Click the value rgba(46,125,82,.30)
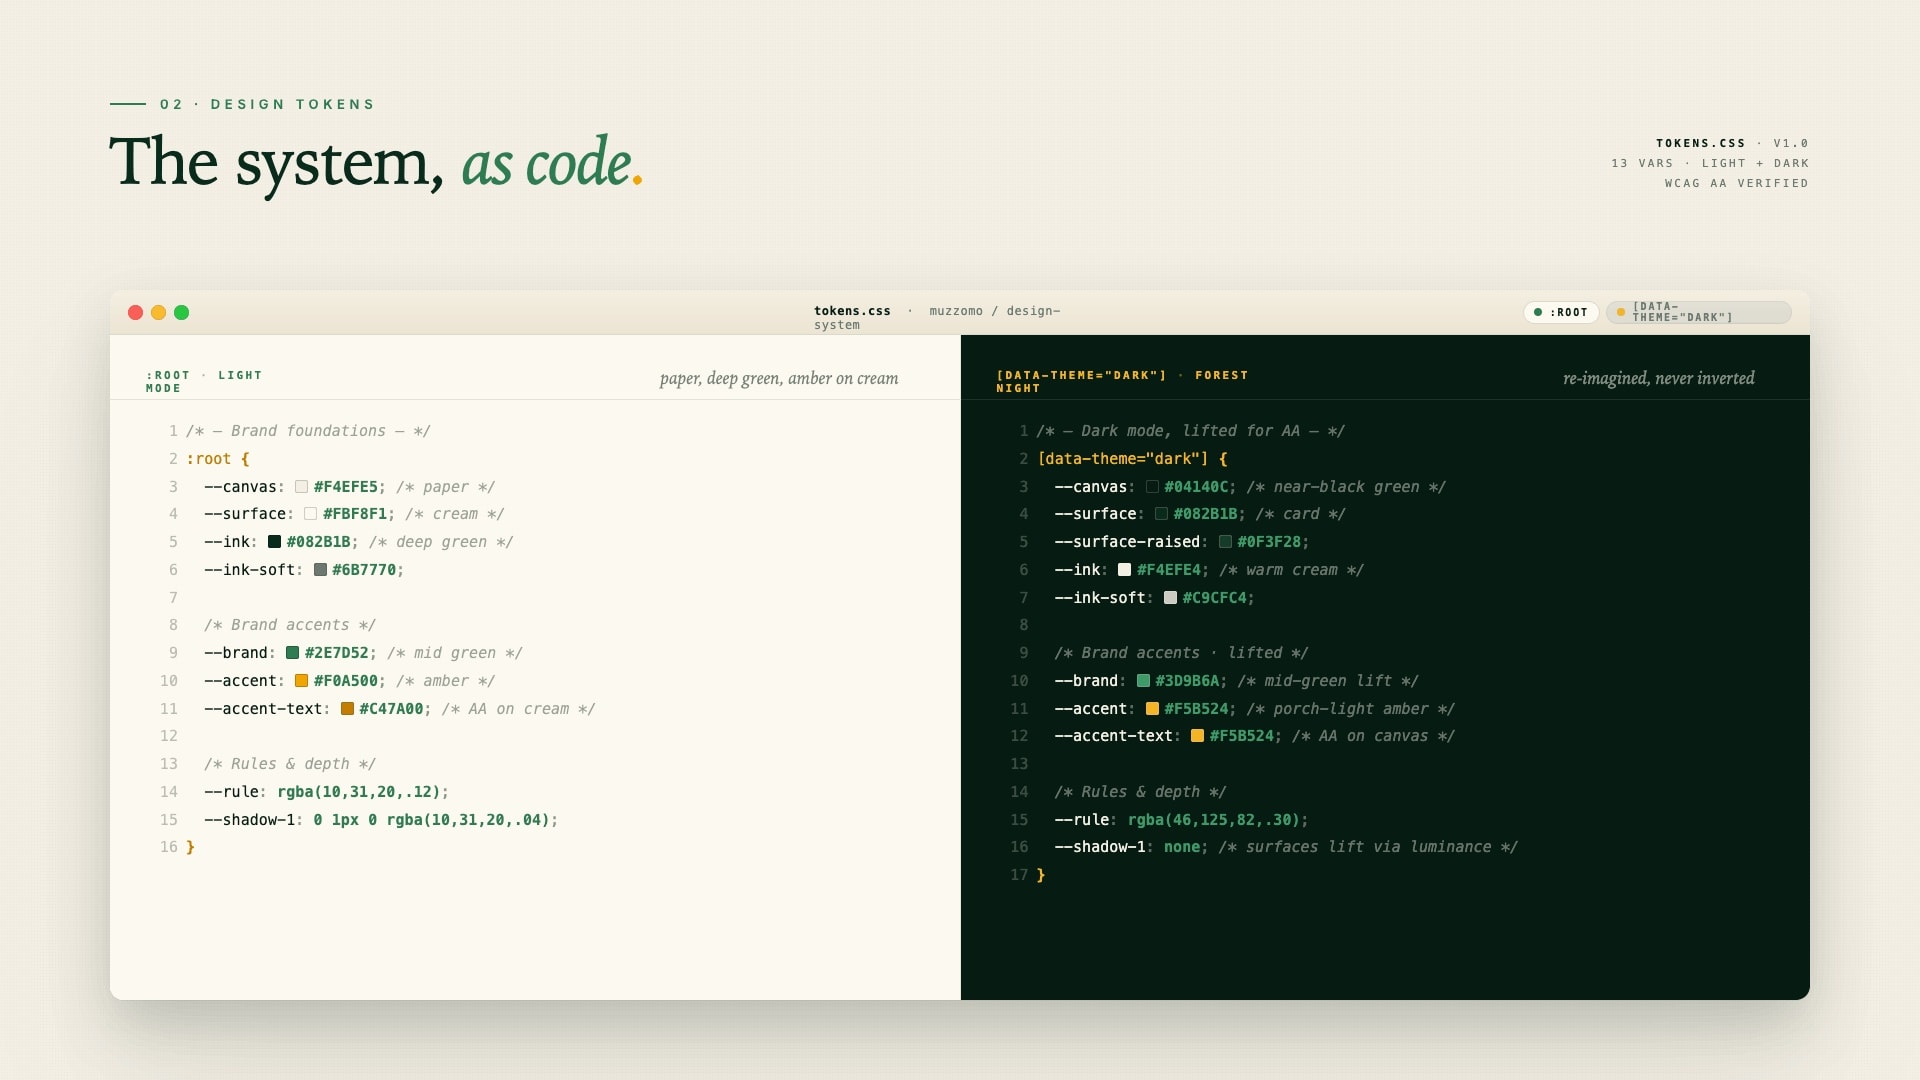 [x=1214, y=820]
